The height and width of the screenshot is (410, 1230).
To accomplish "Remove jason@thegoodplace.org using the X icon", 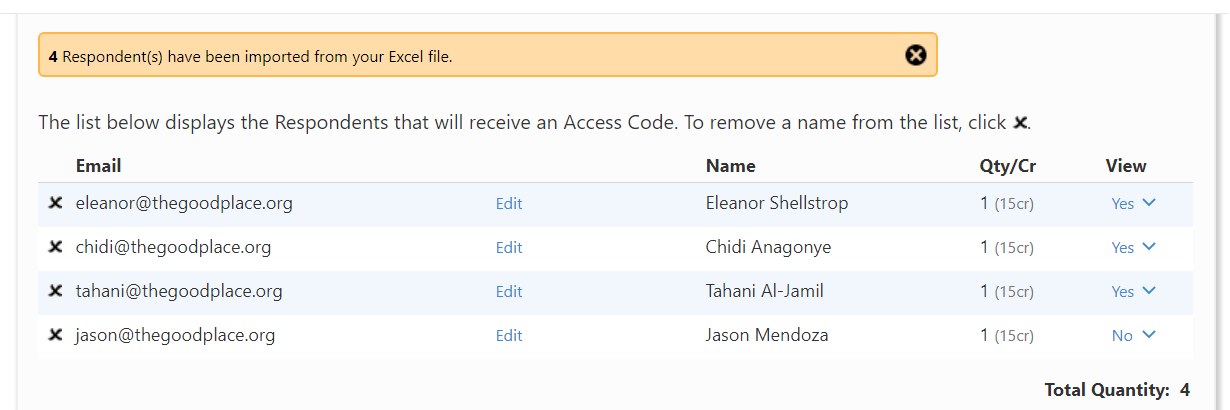I will click(56, 336).
